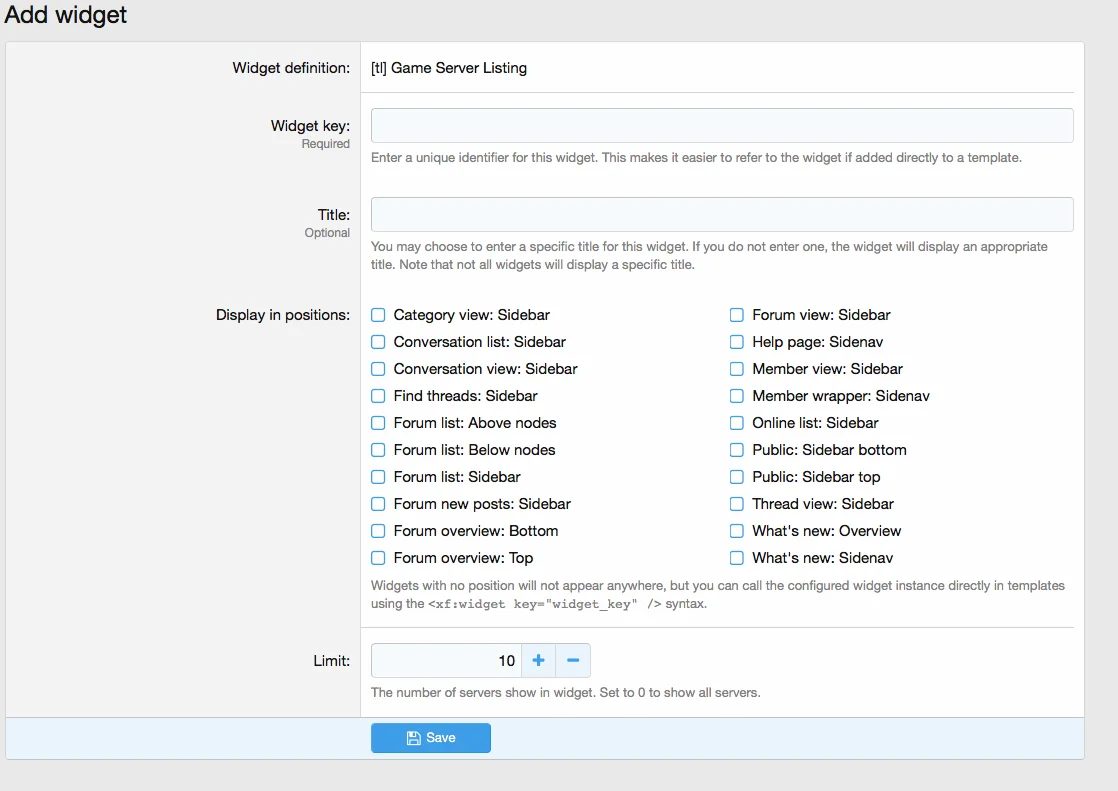
Task: Check Conversation list: Sidebar
Action: pos(378,342)
